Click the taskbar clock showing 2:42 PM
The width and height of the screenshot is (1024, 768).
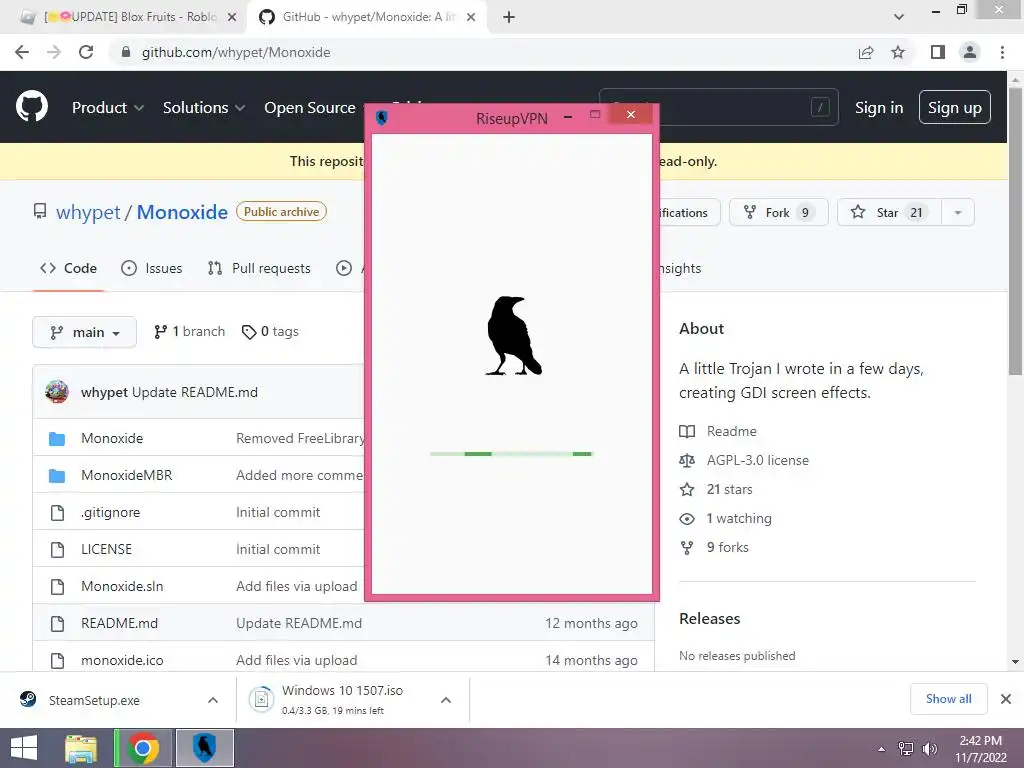(x=981, y=749)
